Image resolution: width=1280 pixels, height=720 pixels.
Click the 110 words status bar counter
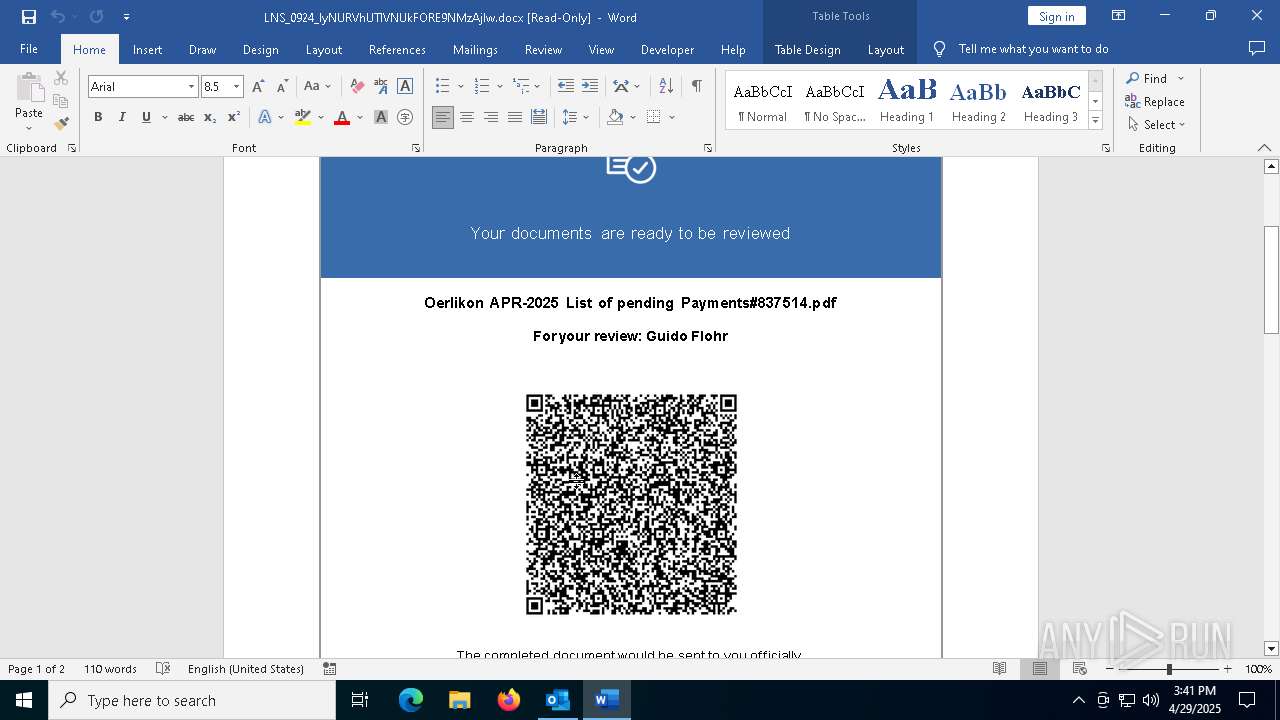pyautogui.click(x=110, y=669)
